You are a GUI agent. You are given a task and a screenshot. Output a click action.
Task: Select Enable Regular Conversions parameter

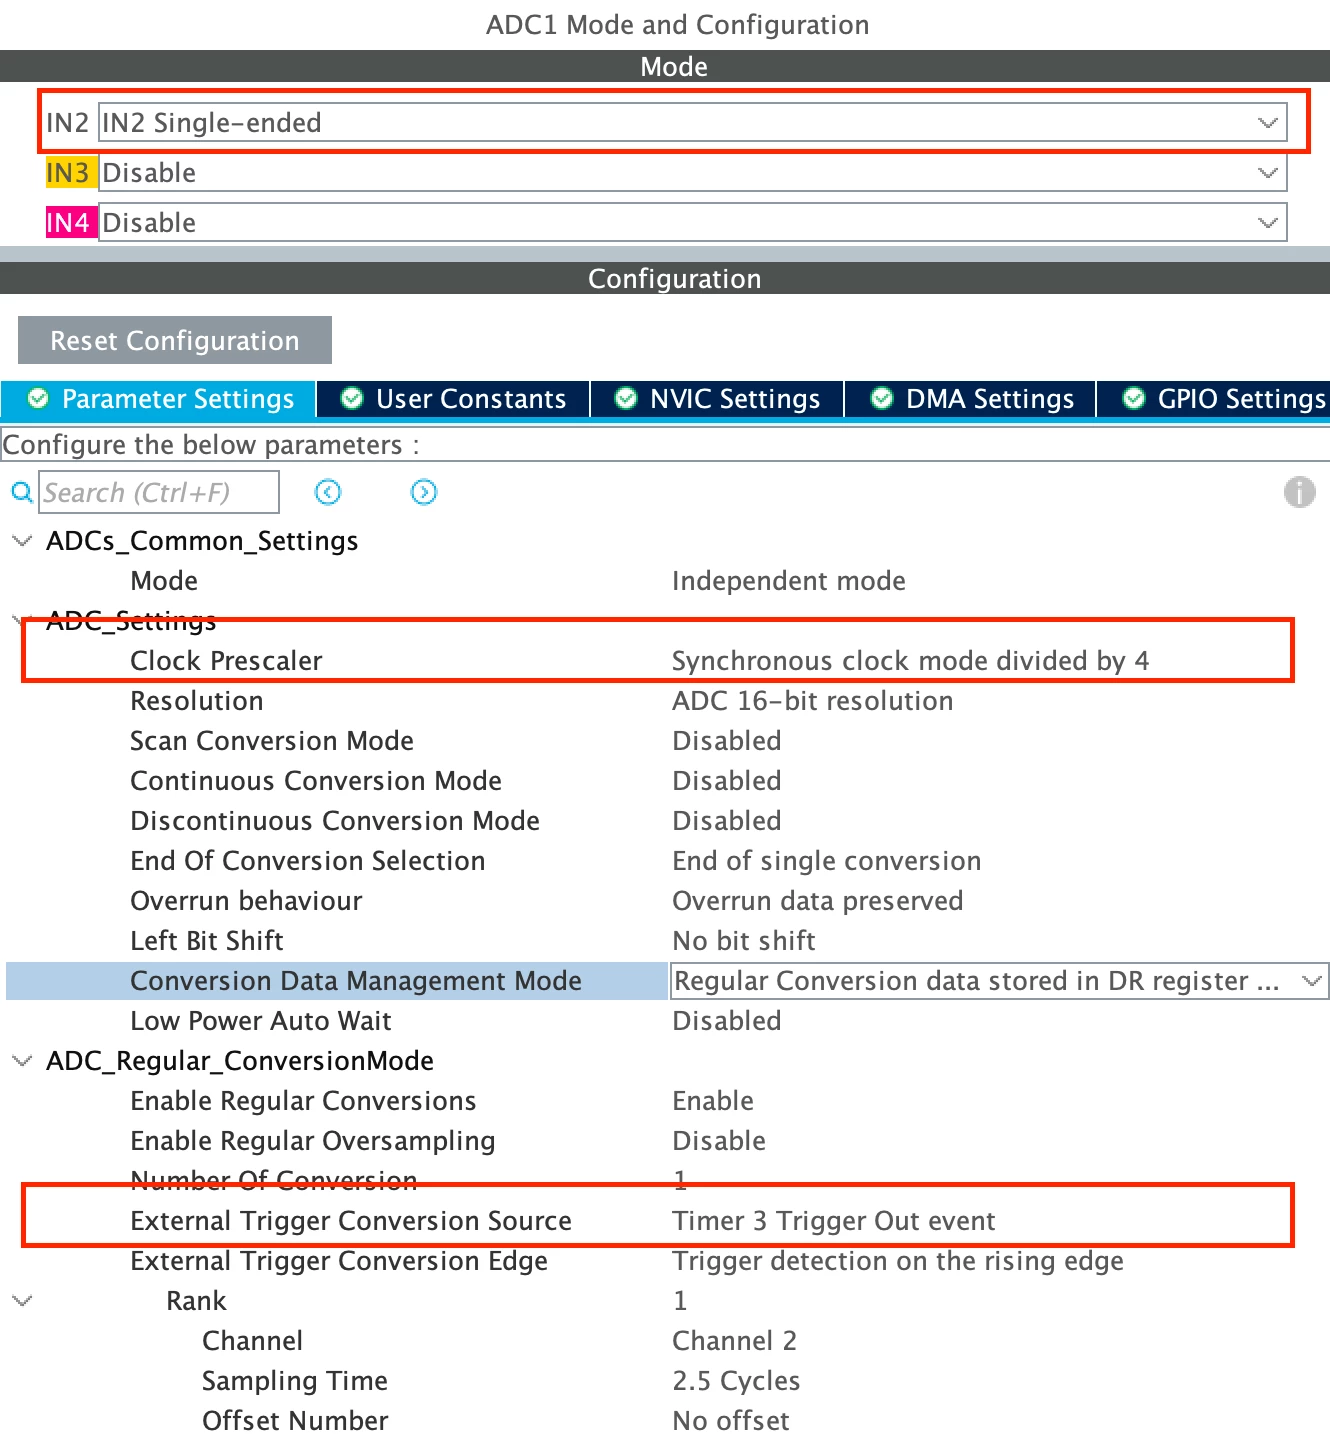[x=303, y=1101]
